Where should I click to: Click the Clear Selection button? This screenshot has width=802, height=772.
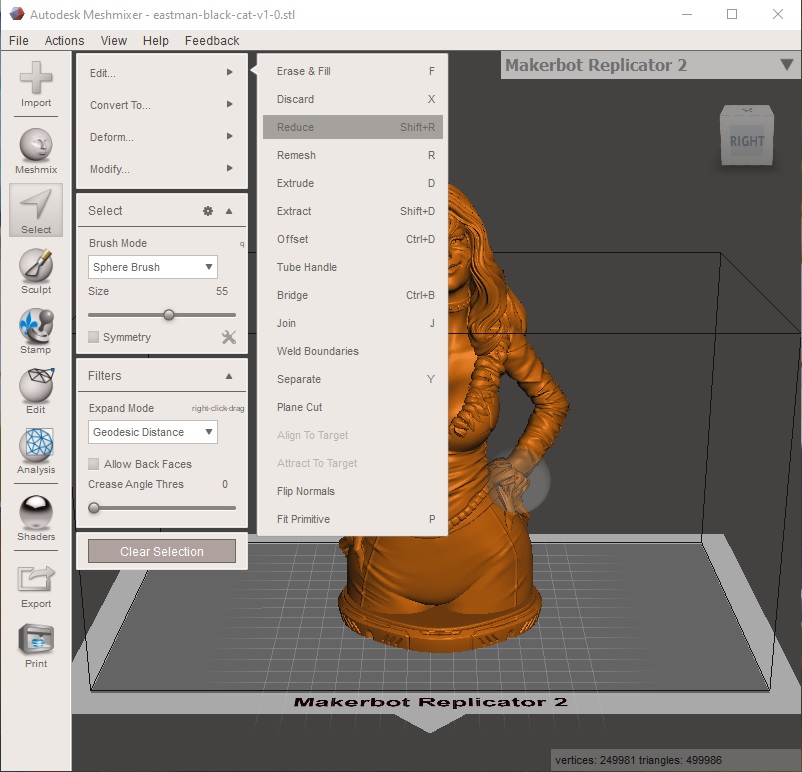click(x=162, y=551)
